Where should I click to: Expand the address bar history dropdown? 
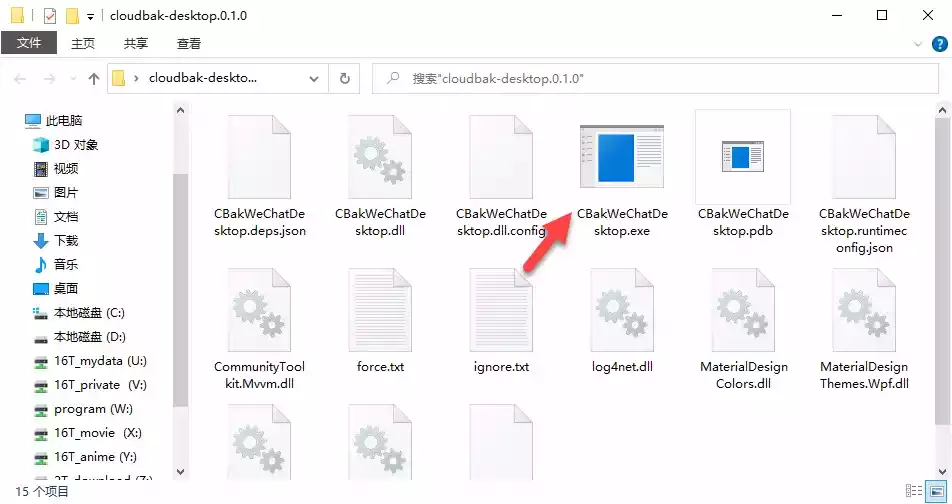click(x=316, y=78)
